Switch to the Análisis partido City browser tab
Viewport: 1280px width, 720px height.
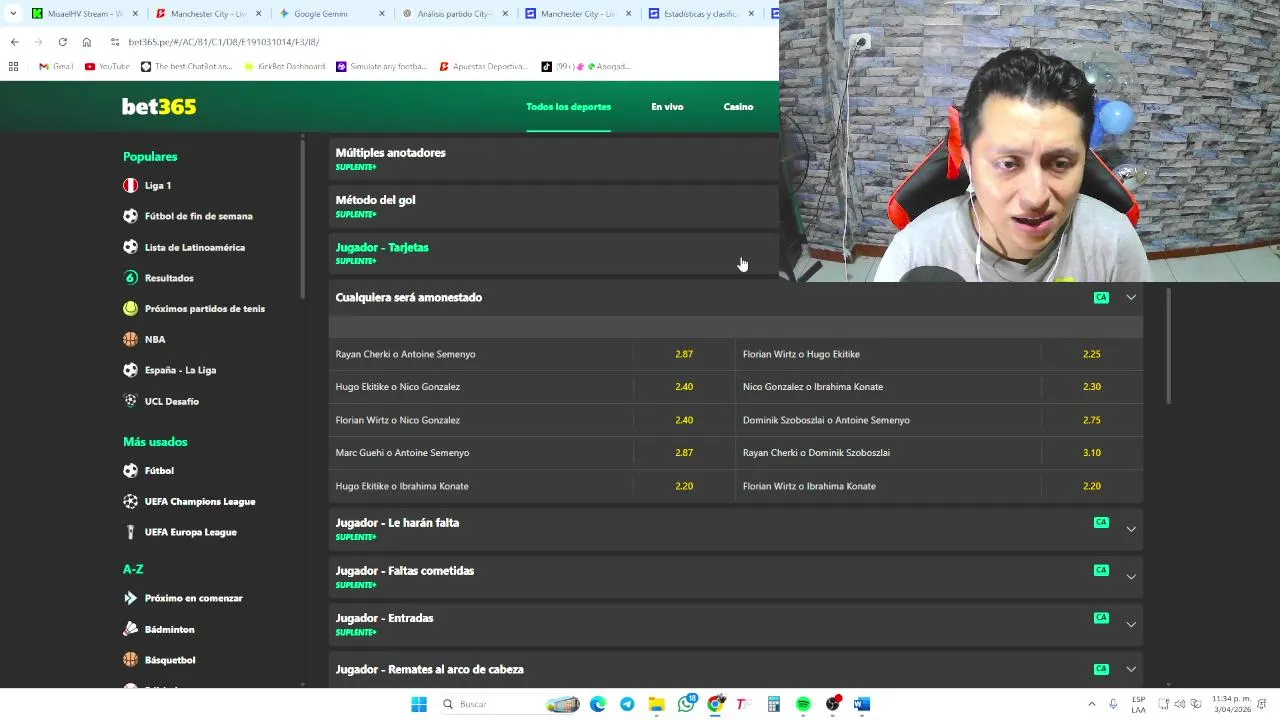click(457, 14)
